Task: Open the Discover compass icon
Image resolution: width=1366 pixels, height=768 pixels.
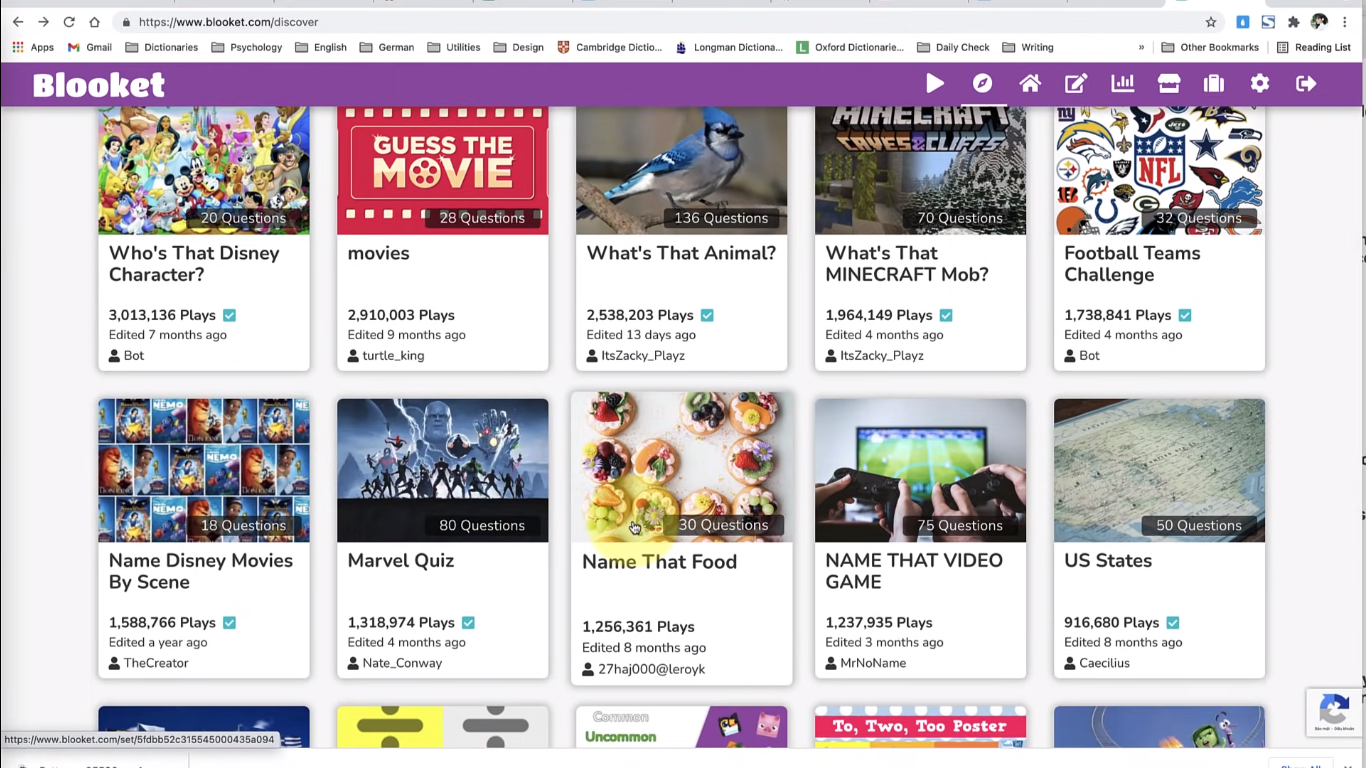Action: [x=983, y=84]
